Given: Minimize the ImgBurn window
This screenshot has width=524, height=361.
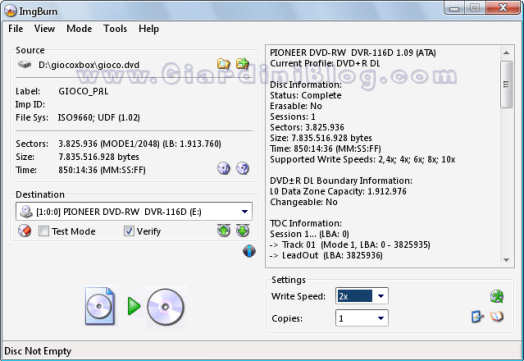Looking at the screenshot, I should (454, 8).
